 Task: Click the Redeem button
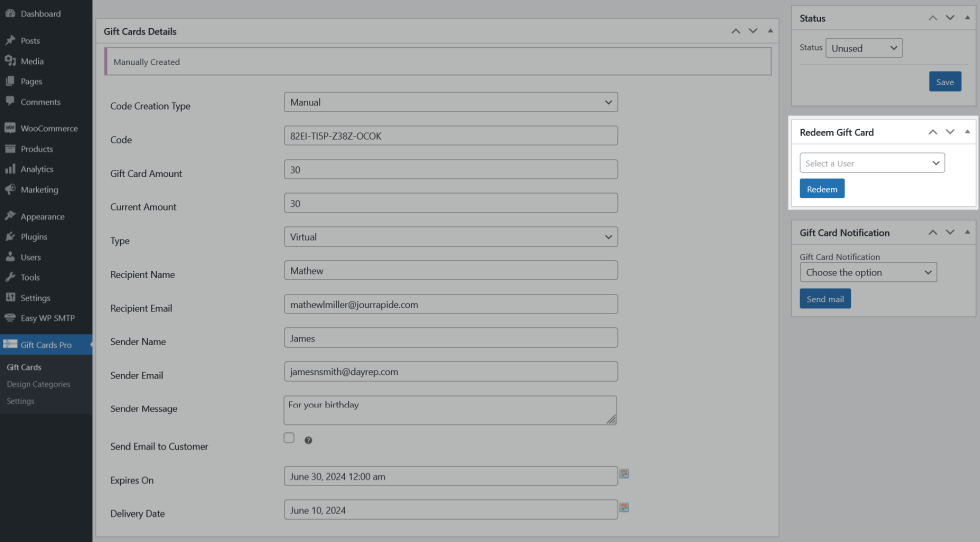click(x=821, y=188)
